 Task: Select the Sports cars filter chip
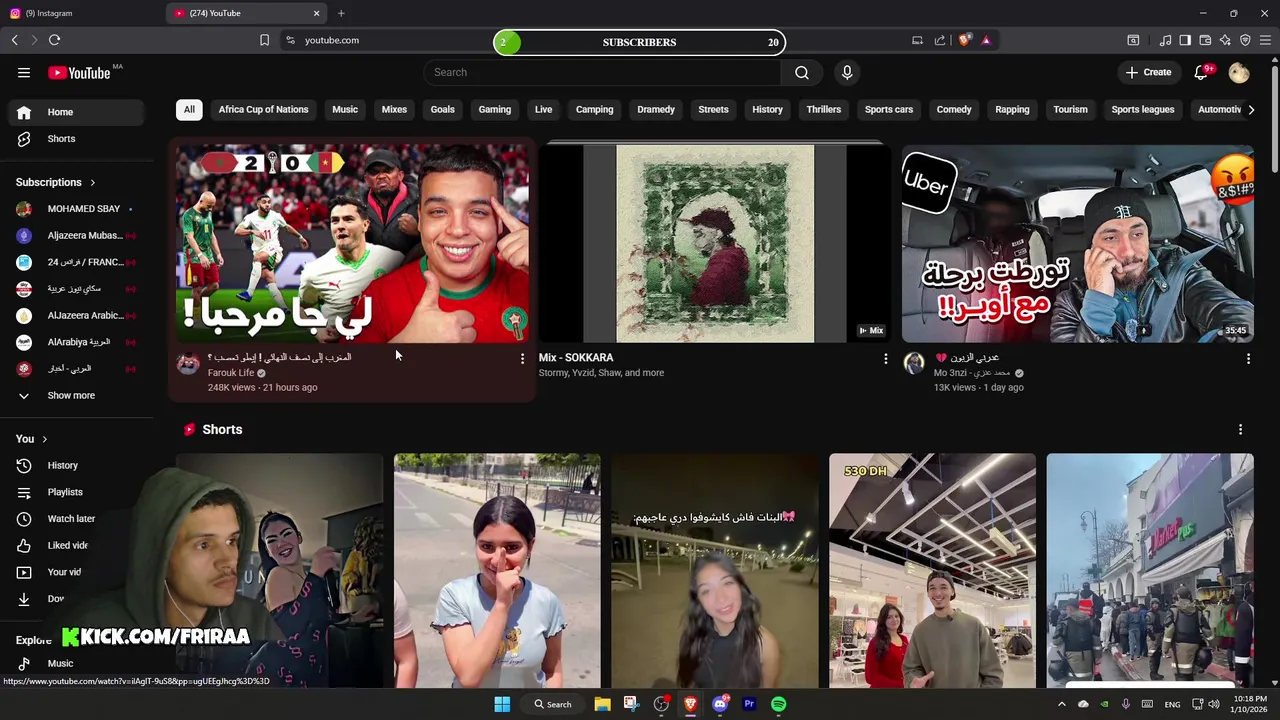click(x=889, y=109)
